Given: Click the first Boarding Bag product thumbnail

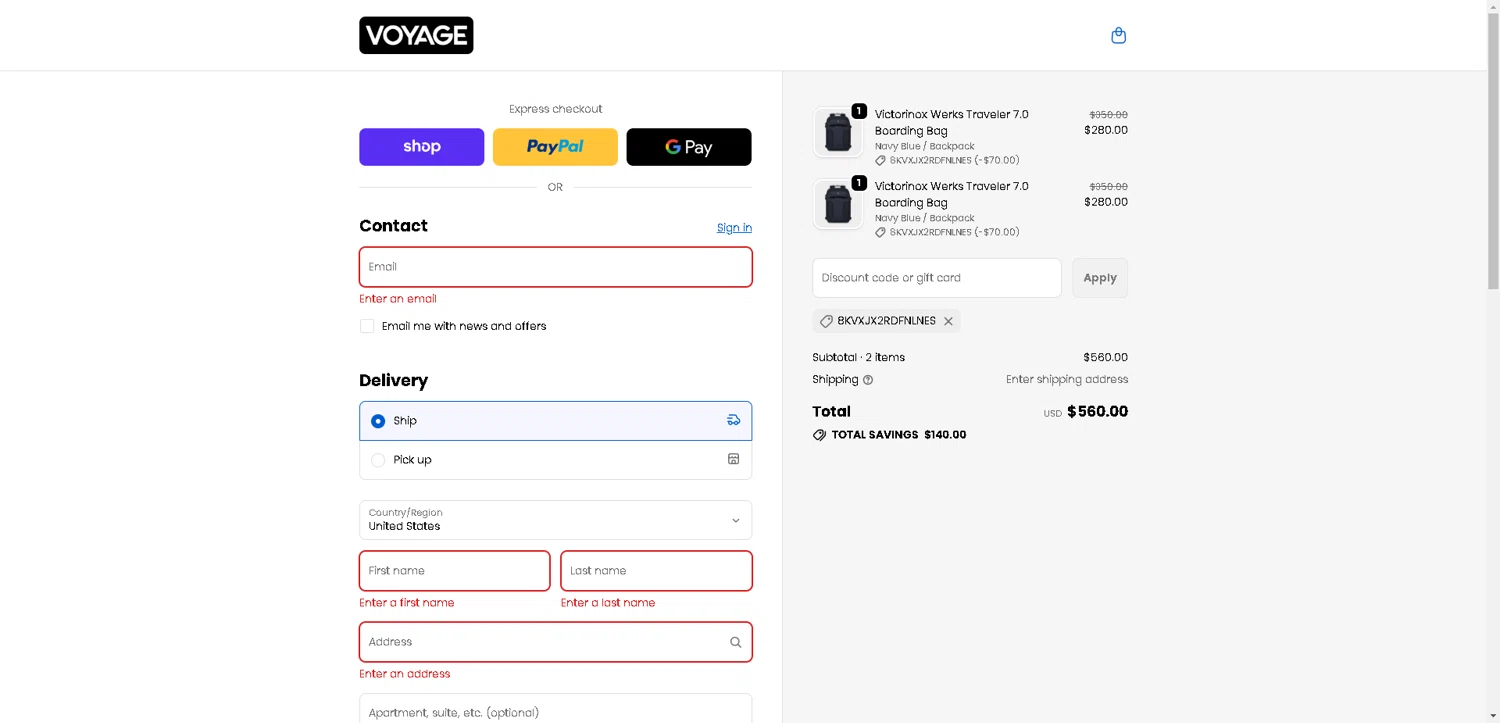Looking at the screenshot, I should [x=838, y=132].
